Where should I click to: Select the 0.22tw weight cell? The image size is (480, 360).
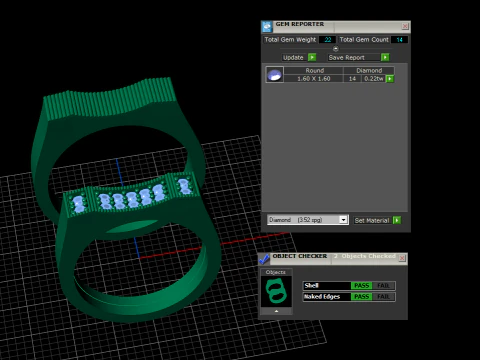[x=374, y=79]
